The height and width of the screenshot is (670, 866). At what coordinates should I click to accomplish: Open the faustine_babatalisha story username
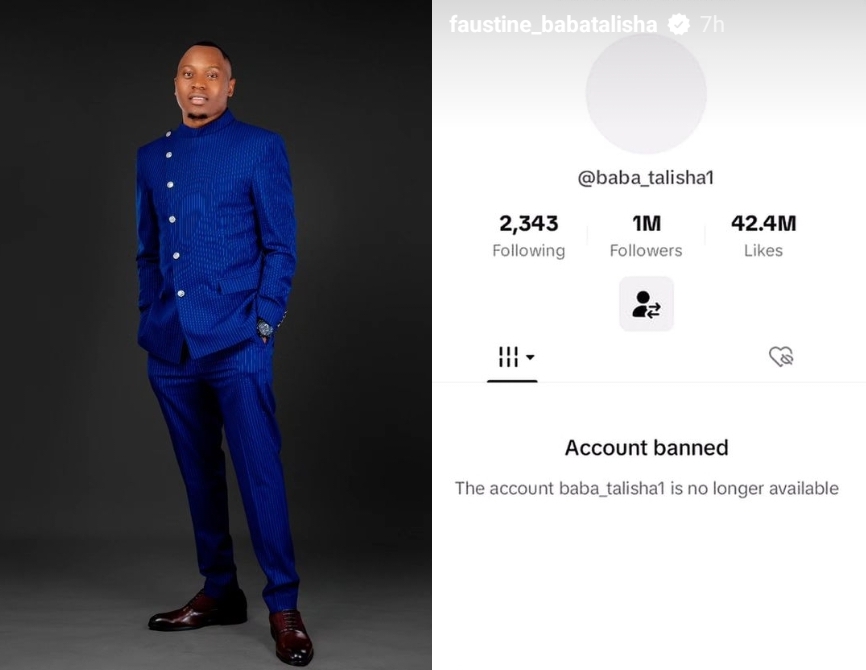553,24
